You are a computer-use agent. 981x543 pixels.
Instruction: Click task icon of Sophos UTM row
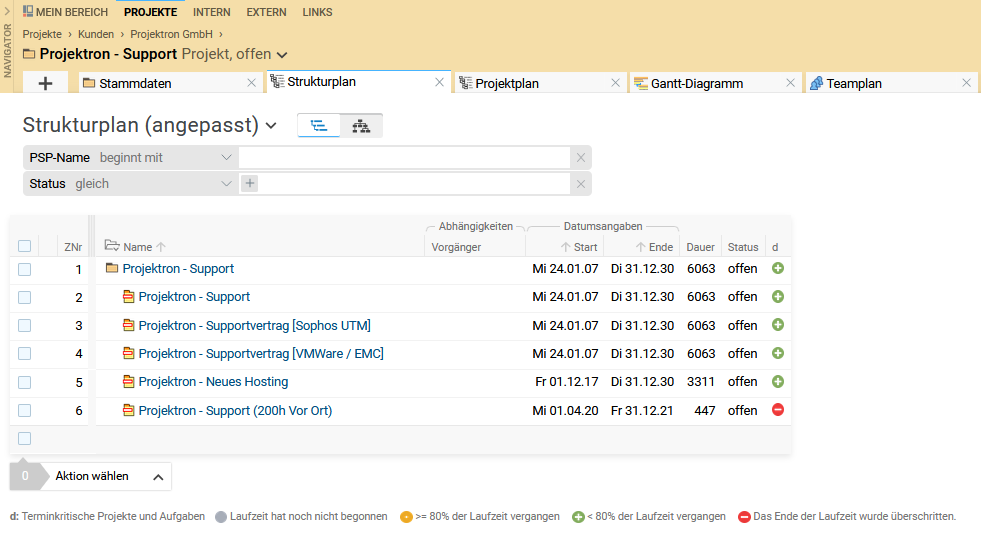tap(128, 325)
